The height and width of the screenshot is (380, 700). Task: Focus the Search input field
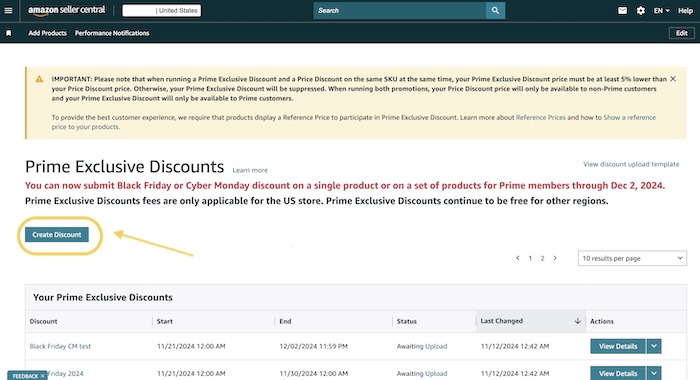(400, 10)
